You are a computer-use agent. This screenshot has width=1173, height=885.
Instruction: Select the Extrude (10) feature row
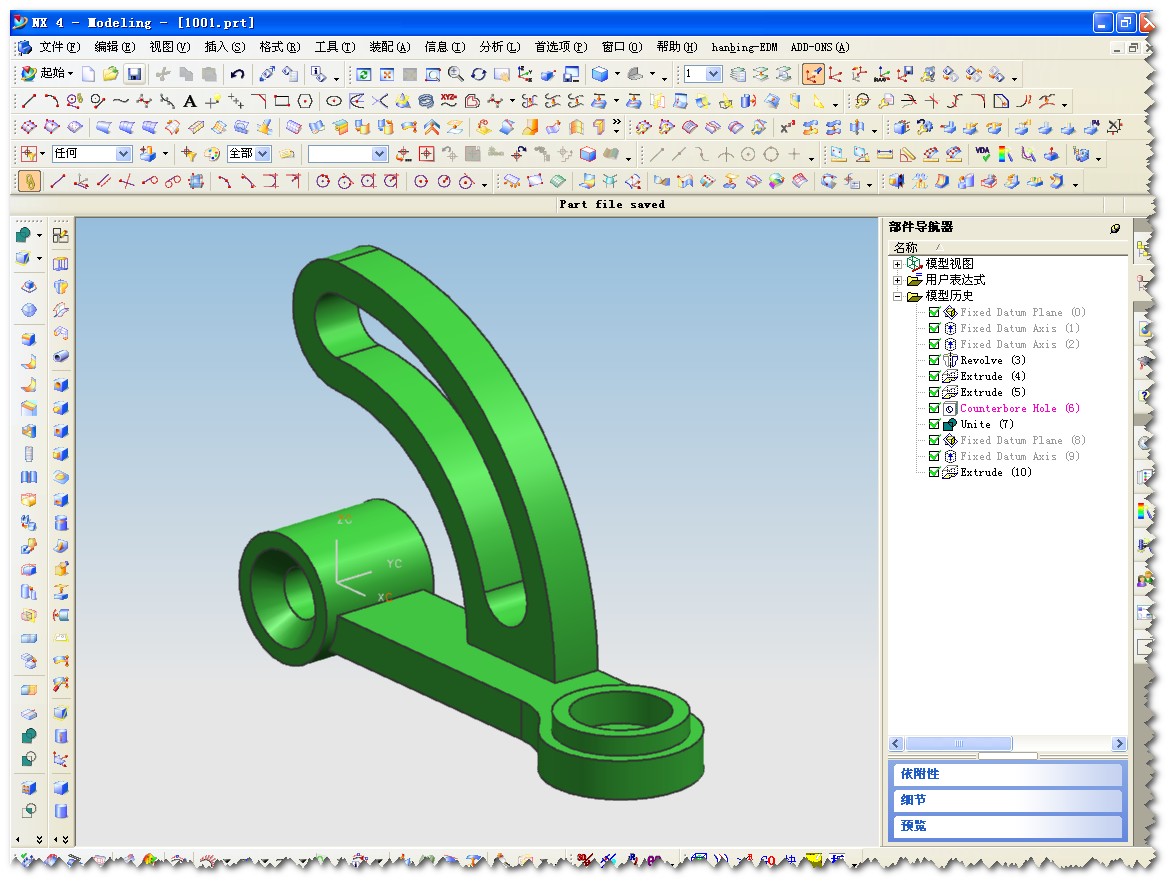(x=996, y=472)
